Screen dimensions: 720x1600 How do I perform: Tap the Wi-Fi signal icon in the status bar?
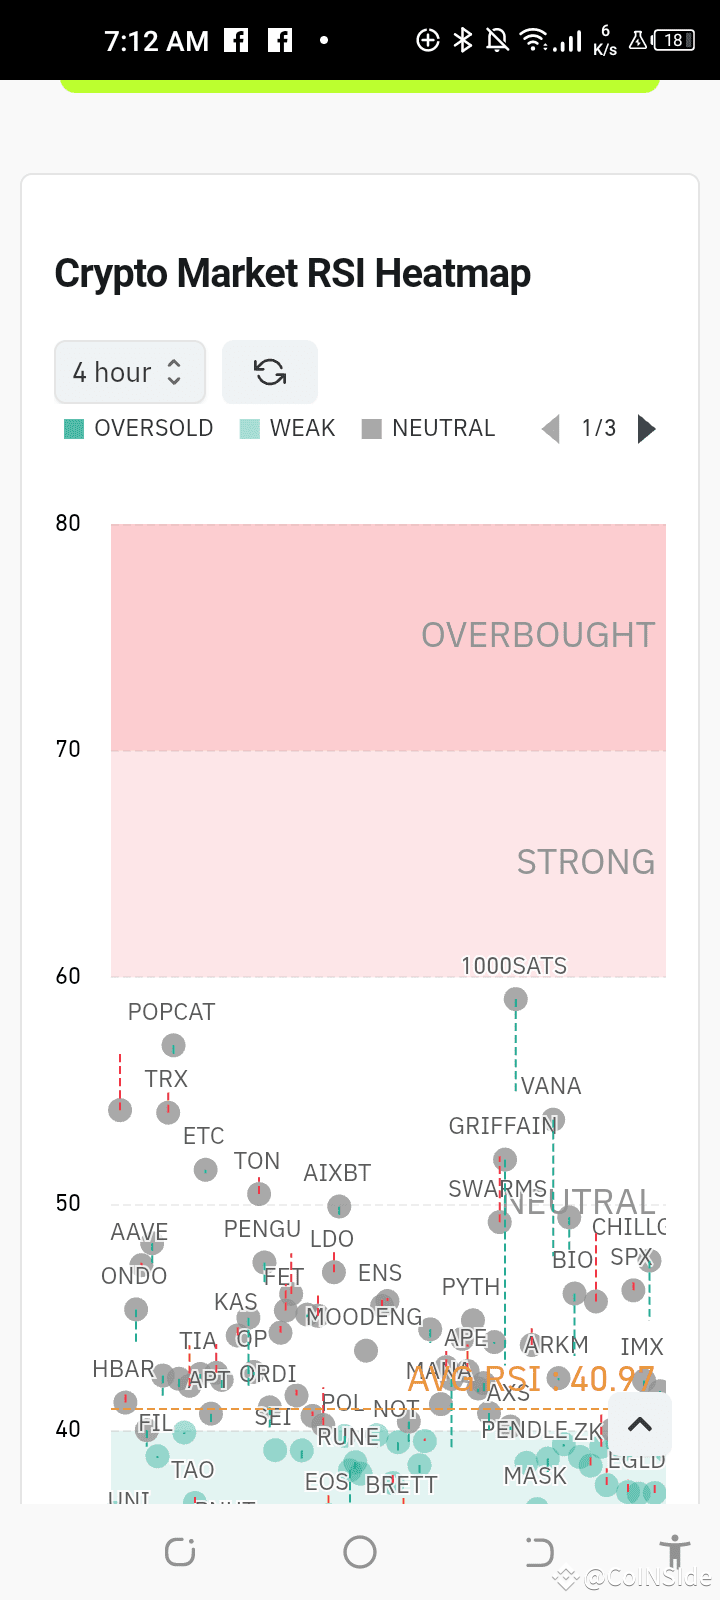coord(535,40)
